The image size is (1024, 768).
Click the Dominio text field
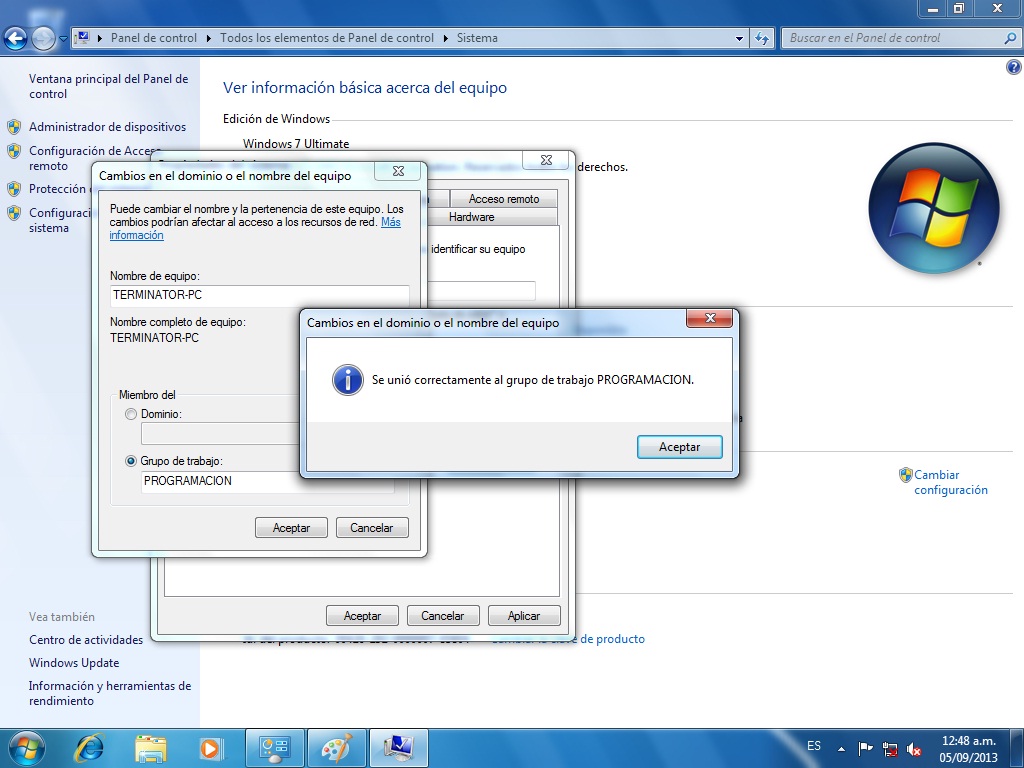(220, 434)
